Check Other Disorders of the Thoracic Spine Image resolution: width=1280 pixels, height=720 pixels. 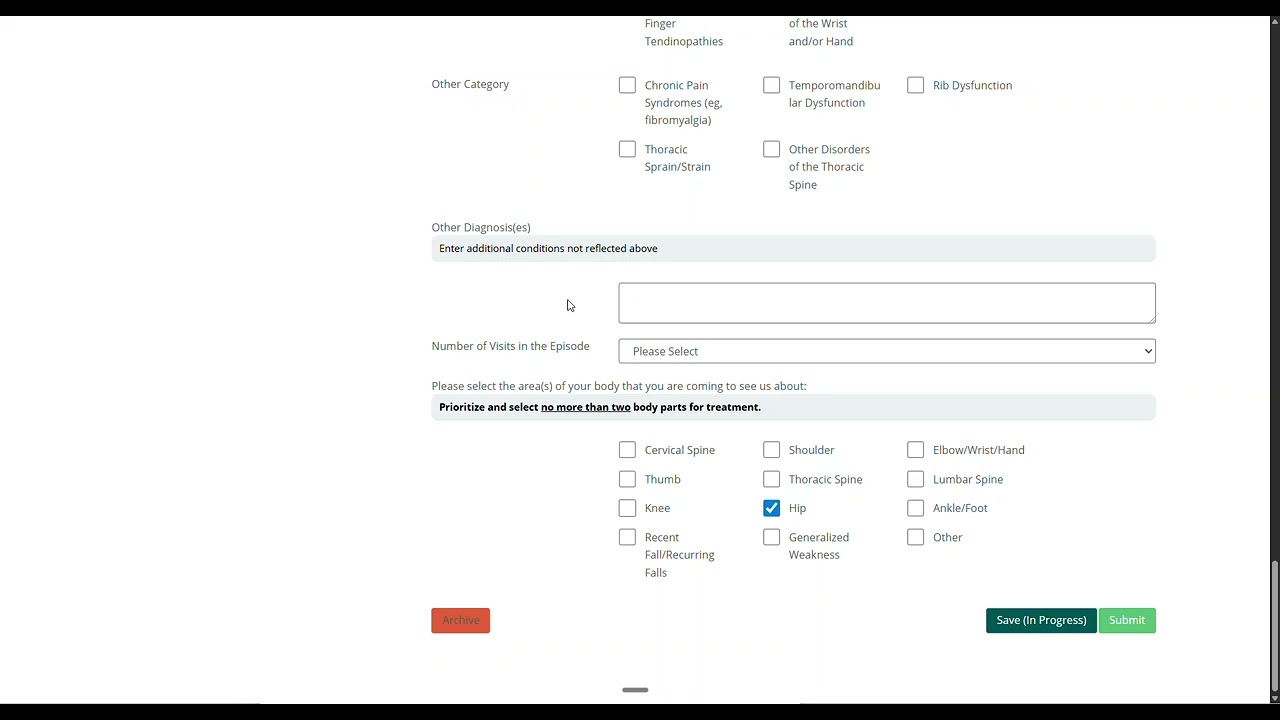[x=771, y=149]
